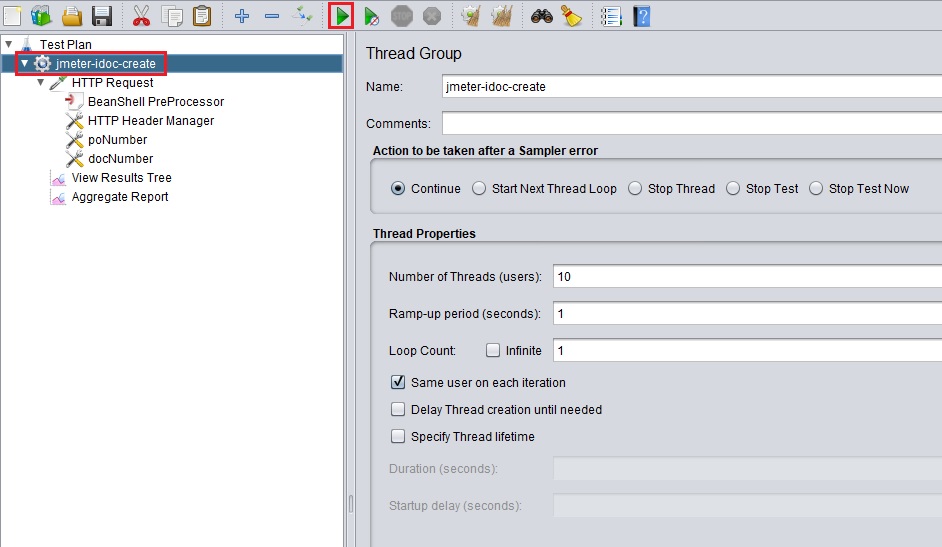Screen dimensions: 942x547
Task: Select HTTP Header Manager node
Action: click(x=151, y=121)
